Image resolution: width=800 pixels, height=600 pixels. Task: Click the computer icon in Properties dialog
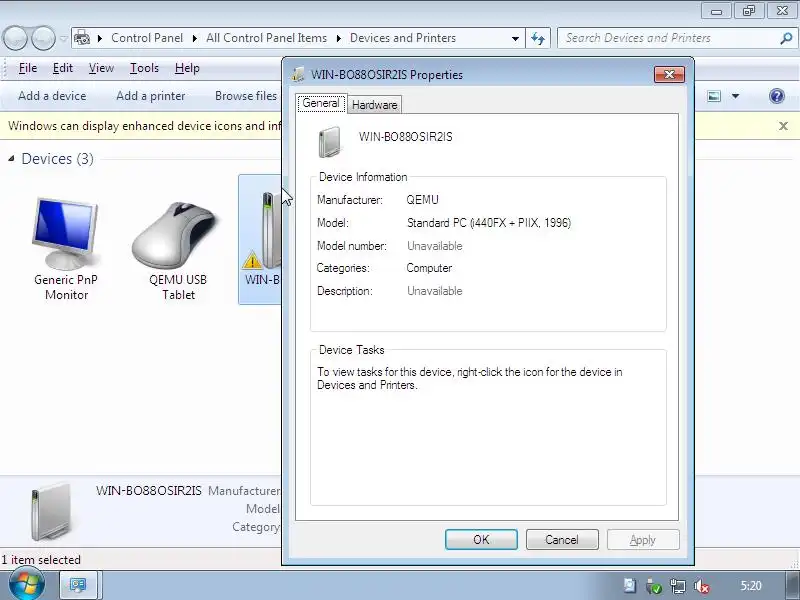click(x=329, y=141)
